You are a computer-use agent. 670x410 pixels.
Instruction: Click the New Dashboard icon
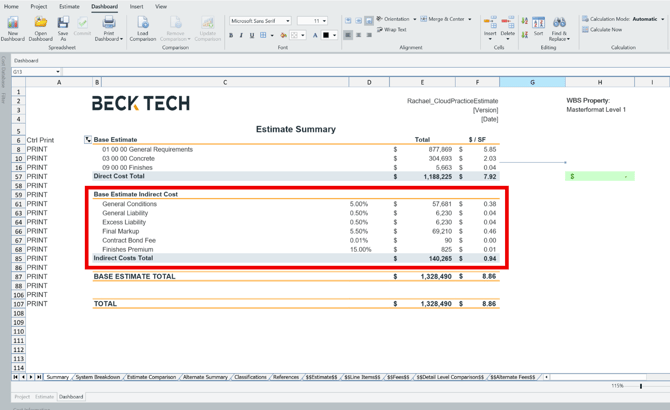(13, 22)
